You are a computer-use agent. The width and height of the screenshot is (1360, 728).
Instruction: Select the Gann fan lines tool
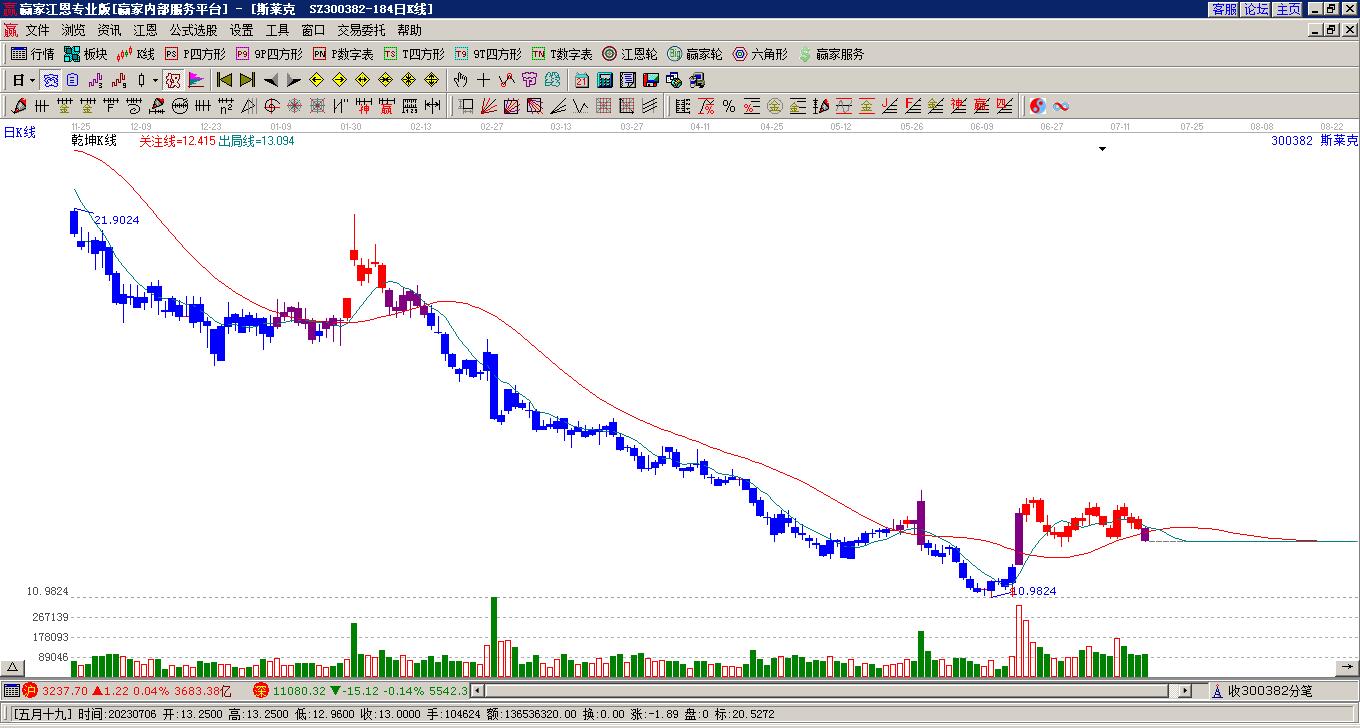pos(488,106)
